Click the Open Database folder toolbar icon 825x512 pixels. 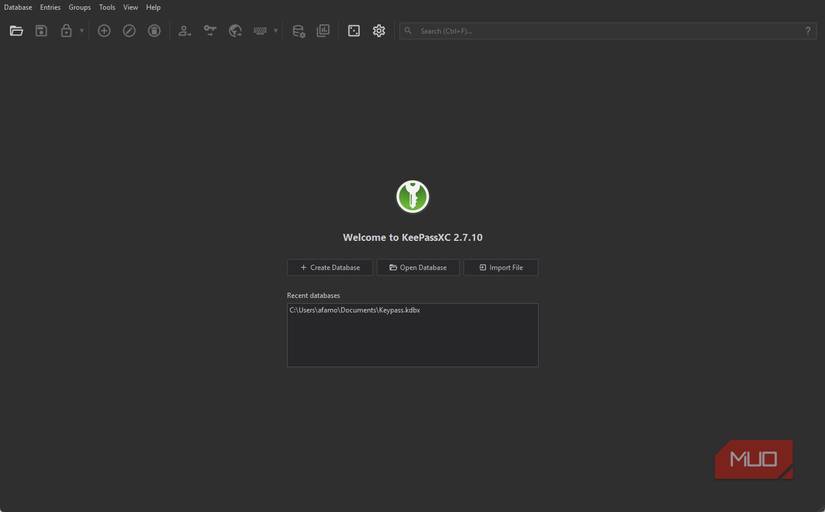[x=16, y=31]
